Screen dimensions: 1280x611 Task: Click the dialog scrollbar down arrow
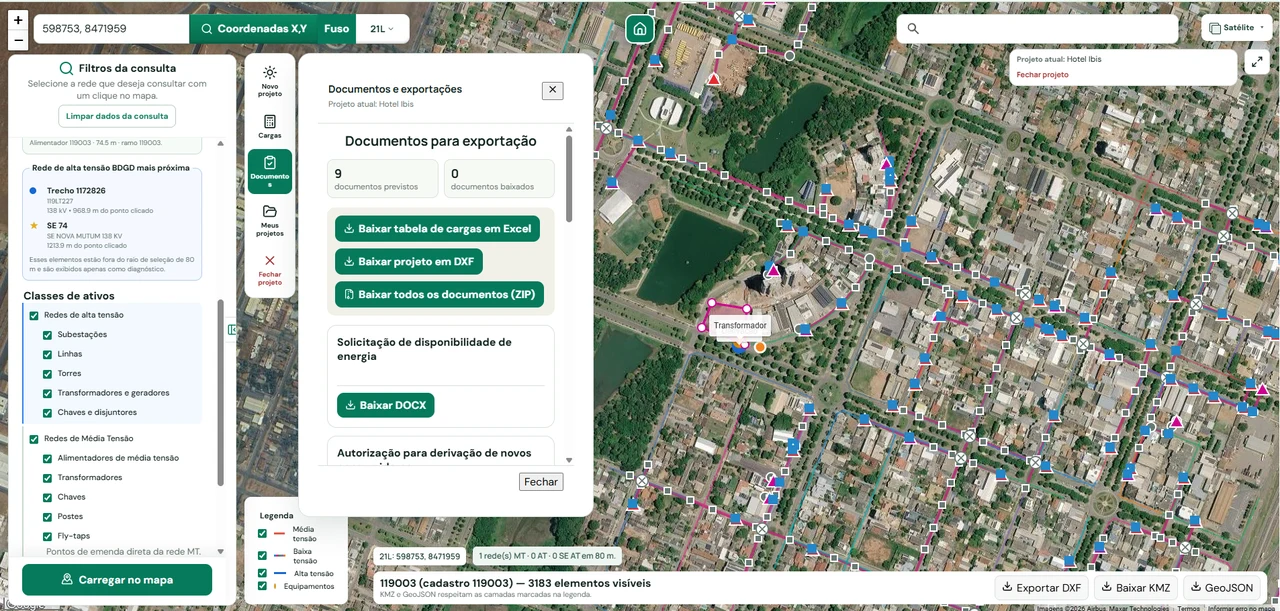click(x=569, y=460)
